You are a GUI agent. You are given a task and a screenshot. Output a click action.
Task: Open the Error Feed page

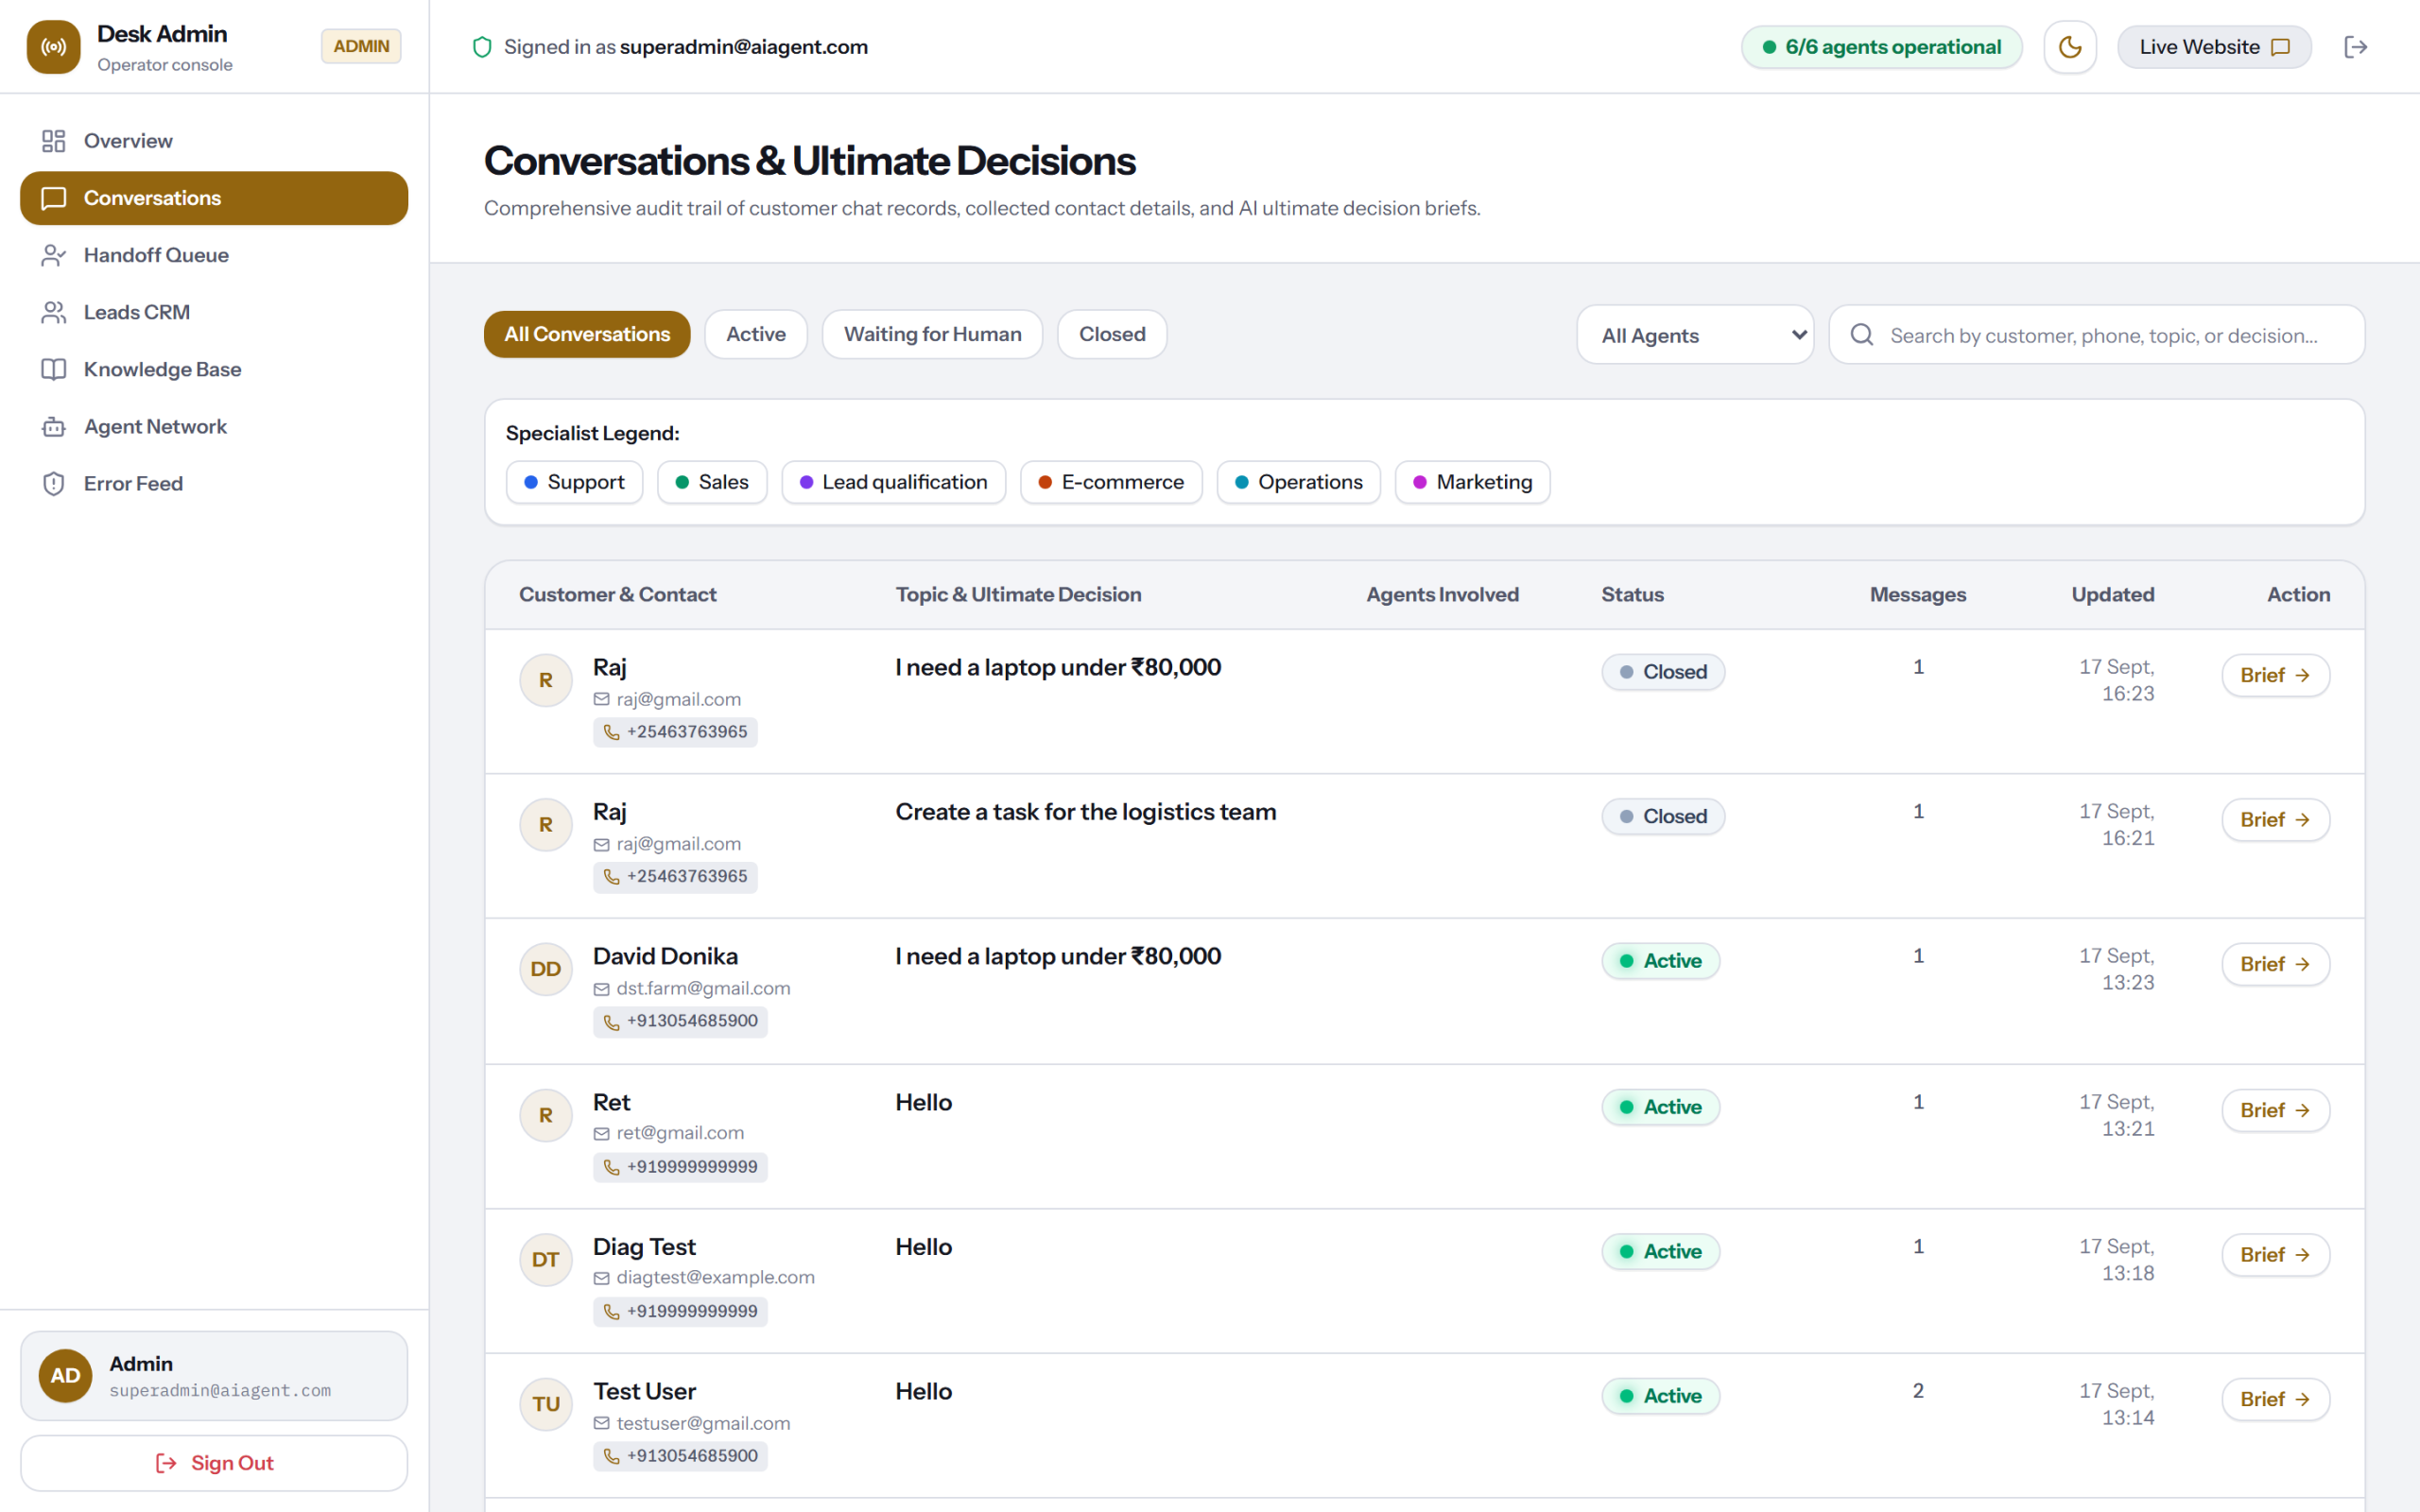coord(214,483)
